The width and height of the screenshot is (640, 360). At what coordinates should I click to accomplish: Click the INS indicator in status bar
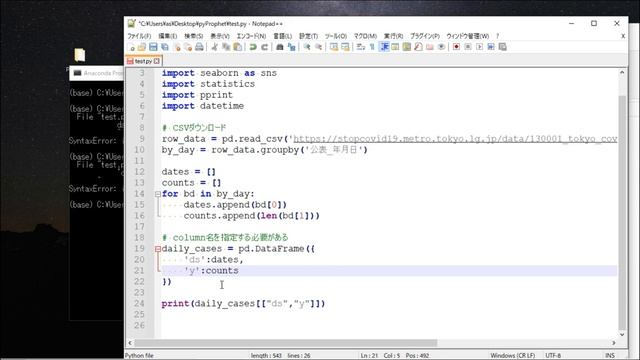click(x=610, y=356)
